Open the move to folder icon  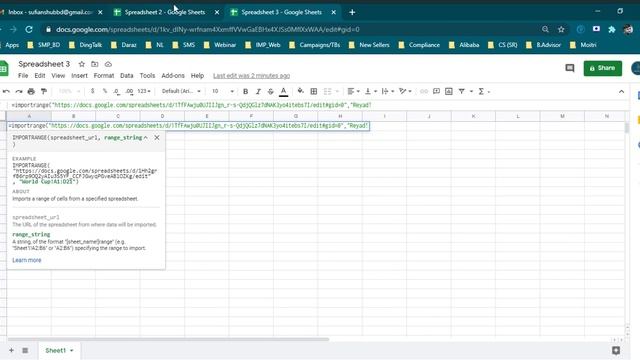[x=95, y=64]
